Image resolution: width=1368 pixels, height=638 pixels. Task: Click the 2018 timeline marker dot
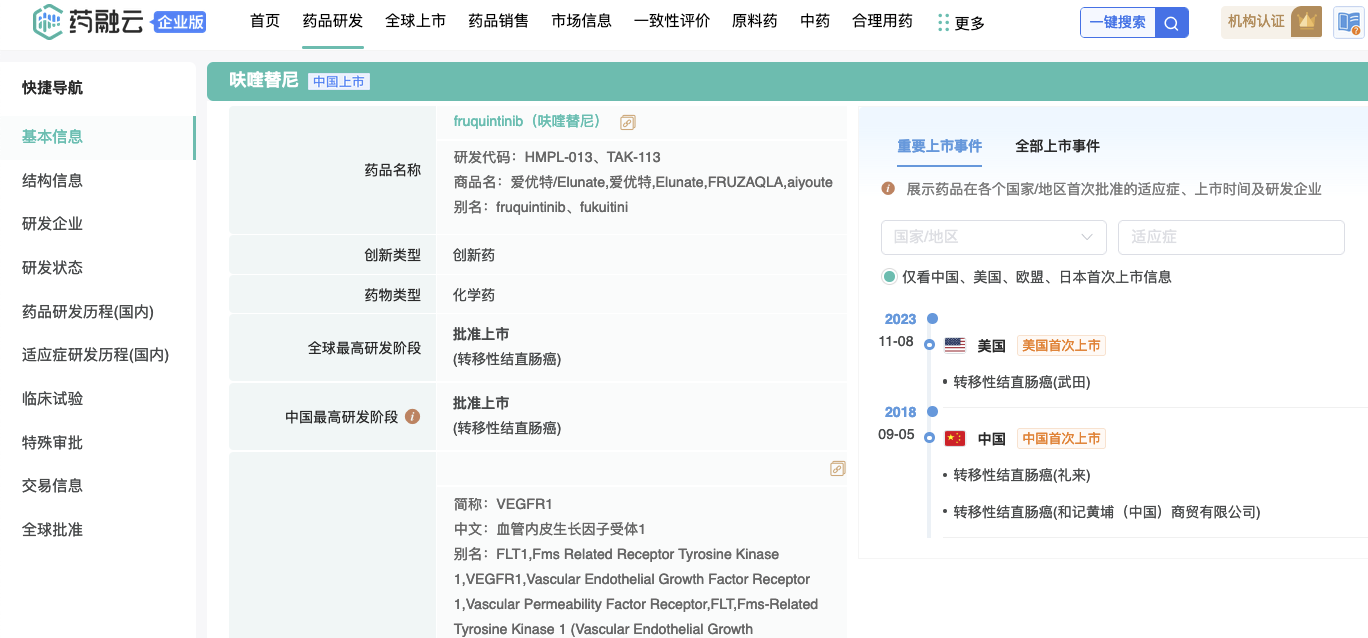(932, 411)
